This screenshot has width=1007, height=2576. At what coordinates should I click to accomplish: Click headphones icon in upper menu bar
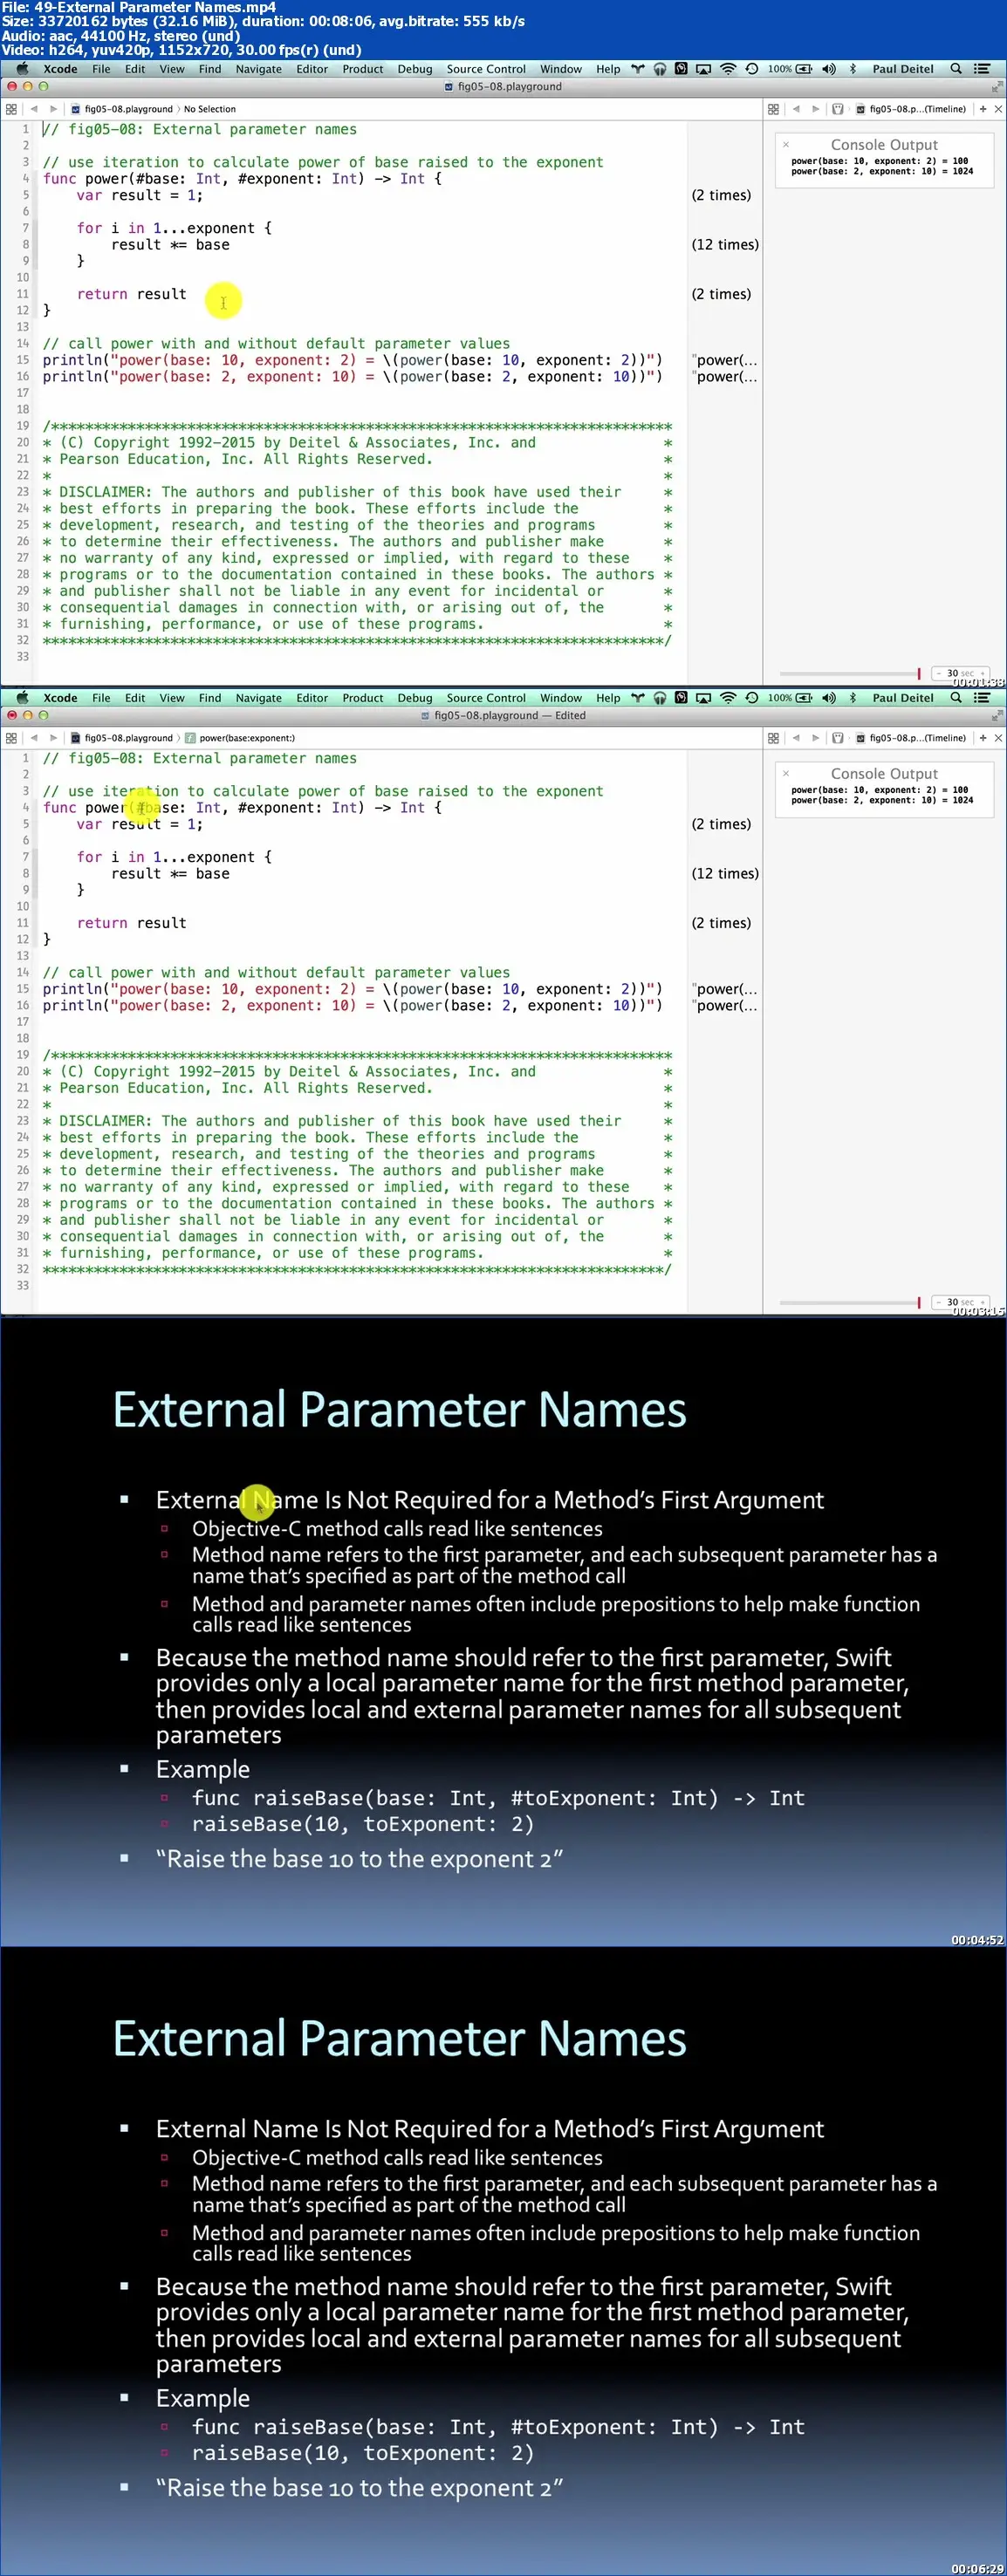pyautogui.click(x=660, y=69)
